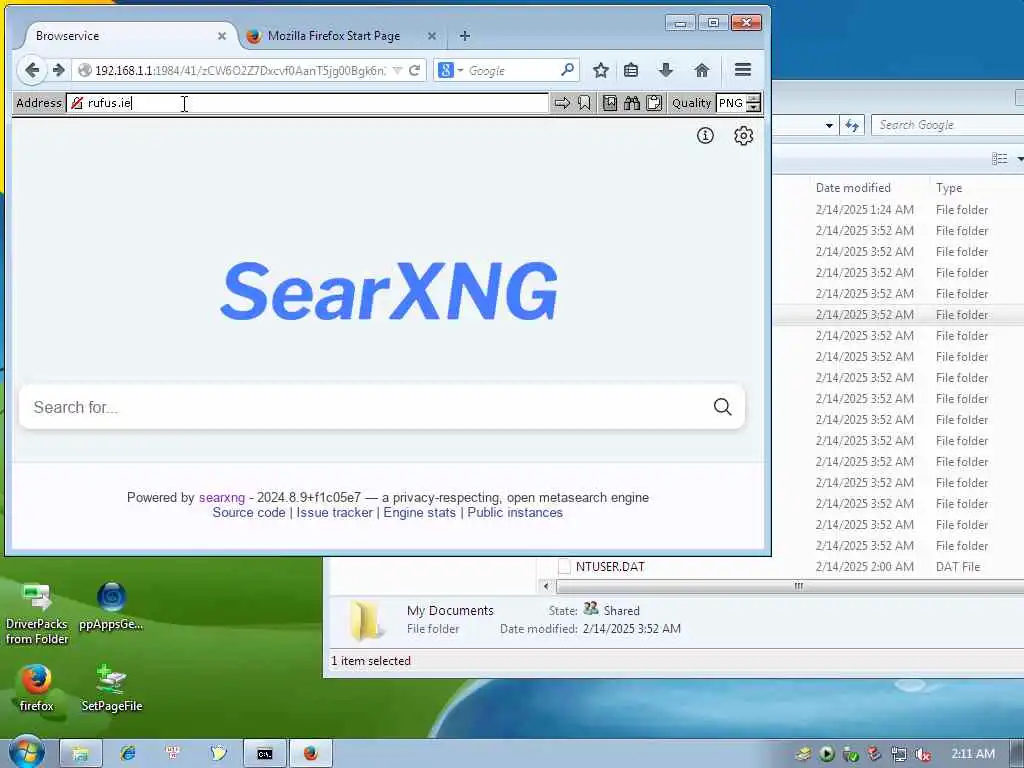Click the Browservice clipboard icon
The height and width of the screenshot is (768, 1024).
point(654,103)
